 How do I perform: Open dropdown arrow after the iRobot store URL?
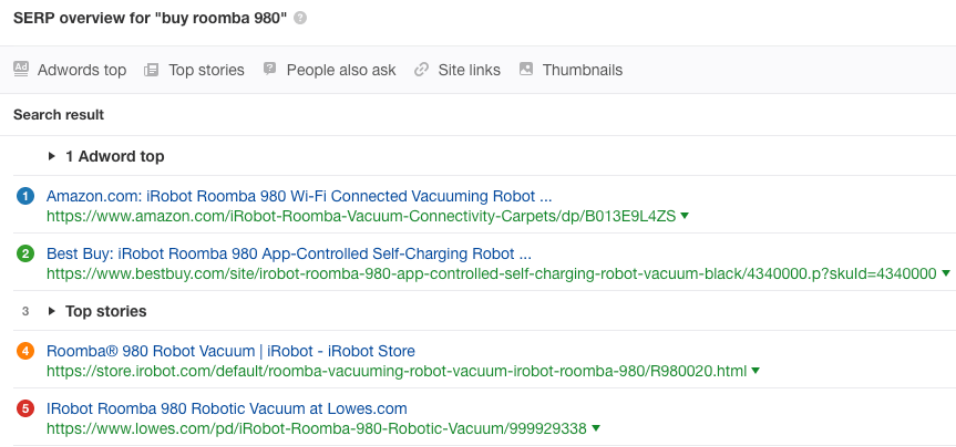coord(755,370)
